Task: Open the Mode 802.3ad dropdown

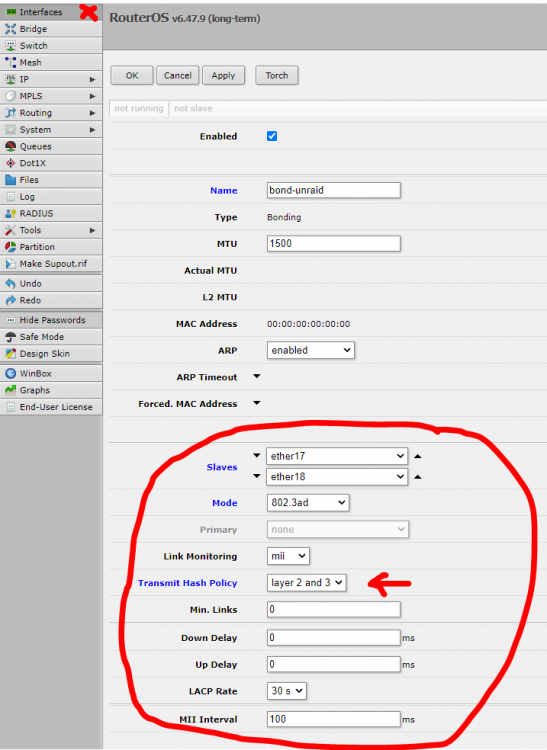Action: click(308, 503)
